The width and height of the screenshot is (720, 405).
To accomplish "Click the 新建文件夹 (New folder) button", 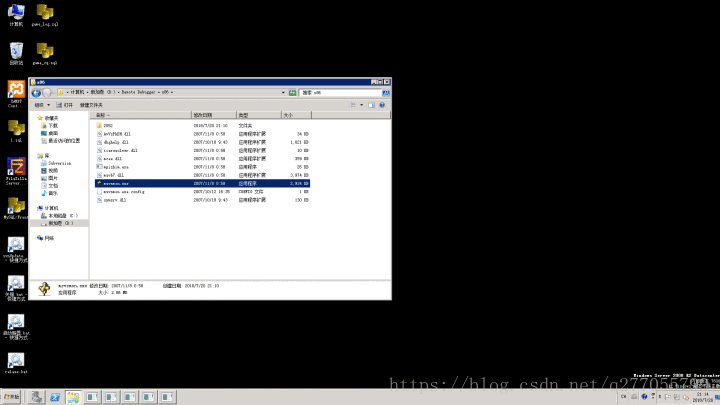I will pos(91,105).
